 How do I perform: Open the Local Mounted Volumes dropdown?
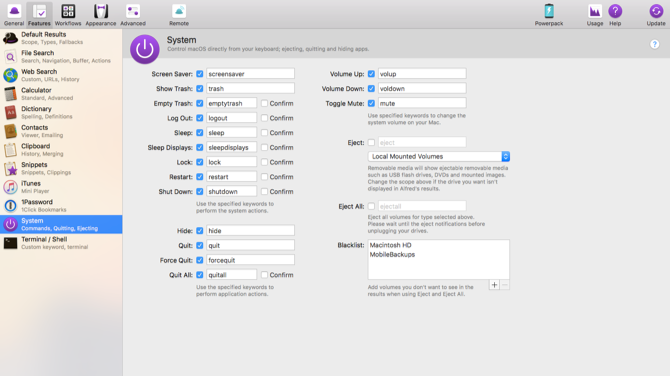tap(438, 156)
